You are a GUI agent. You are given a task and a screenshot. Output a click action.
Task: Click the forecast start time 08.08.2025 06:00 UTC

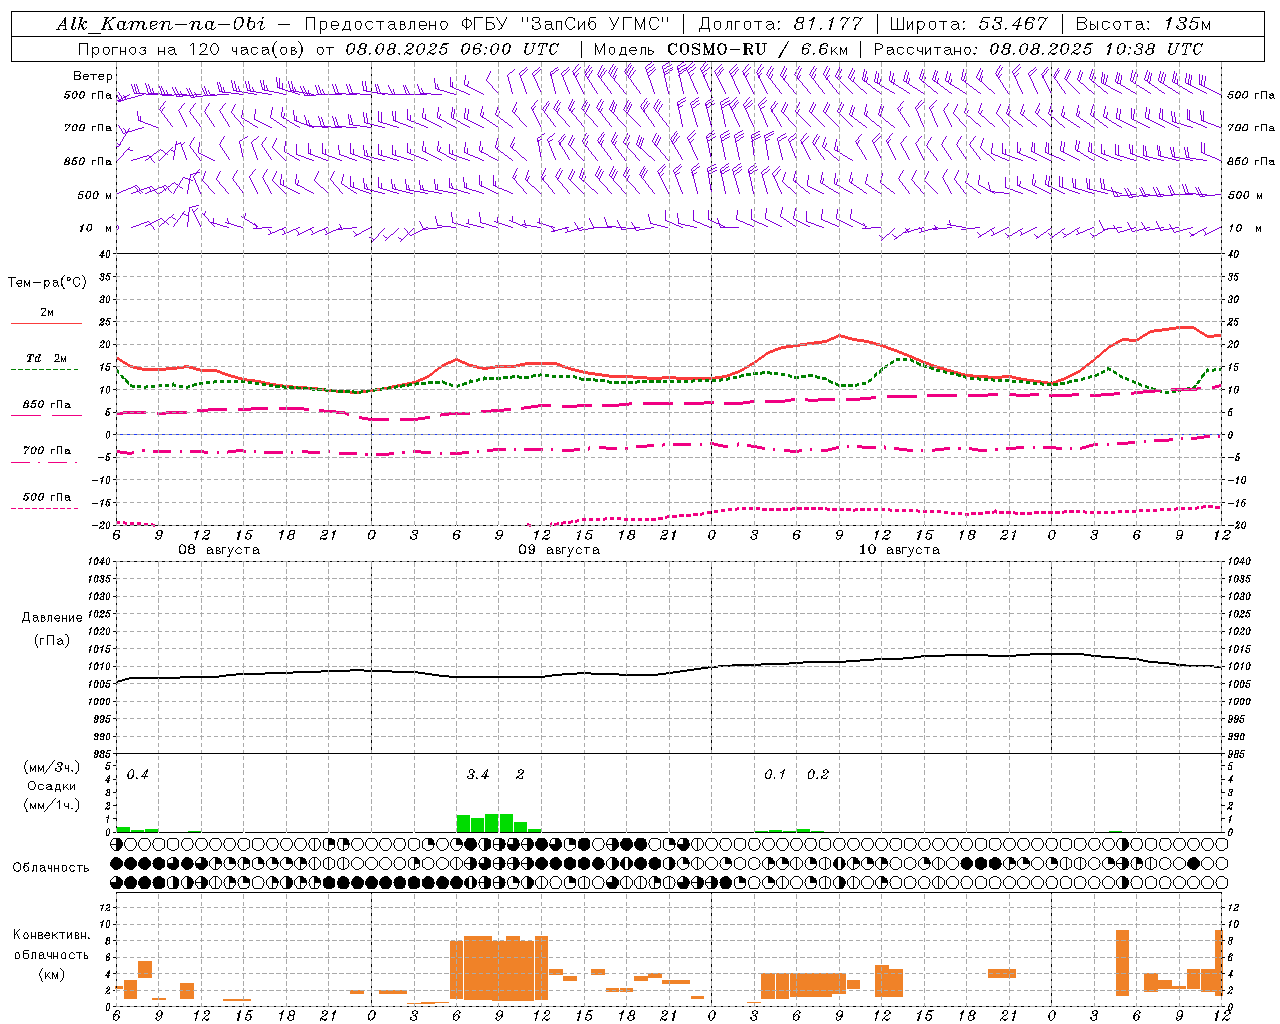452,49
